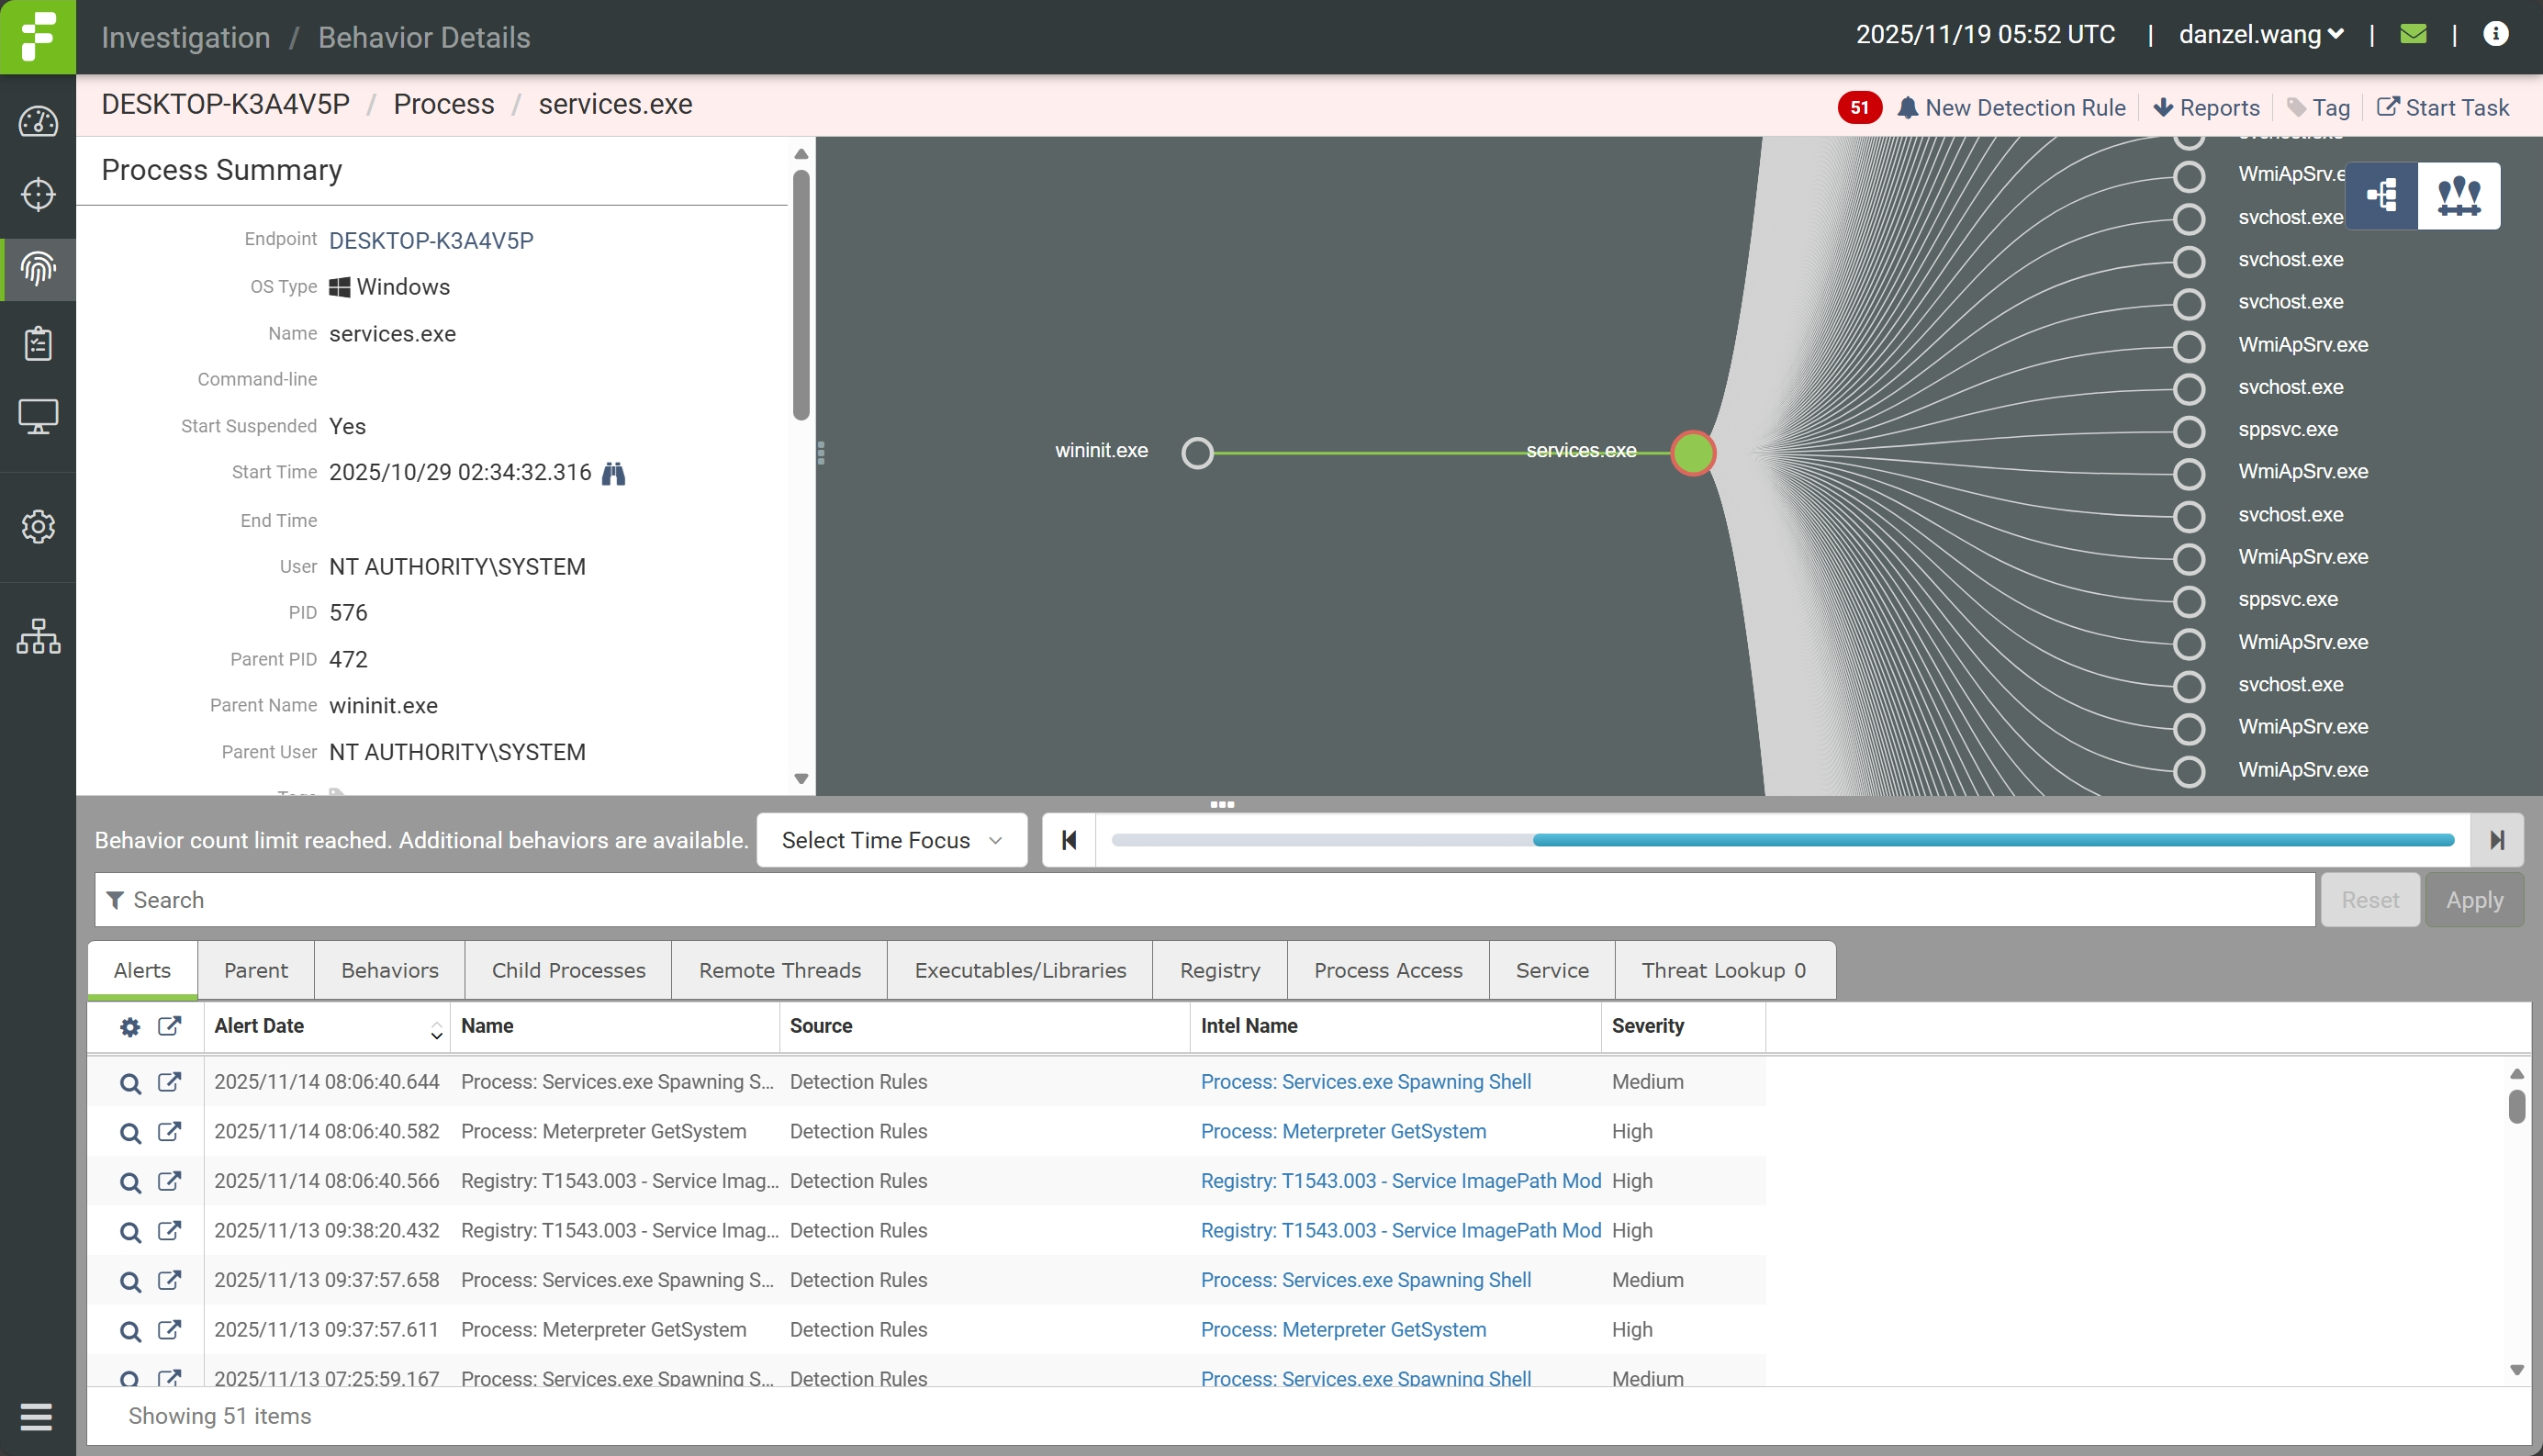Open the Process: Meterpreter GetSystem intel link
Screen dimensions: 2543x1456
pos(1342,1131)
